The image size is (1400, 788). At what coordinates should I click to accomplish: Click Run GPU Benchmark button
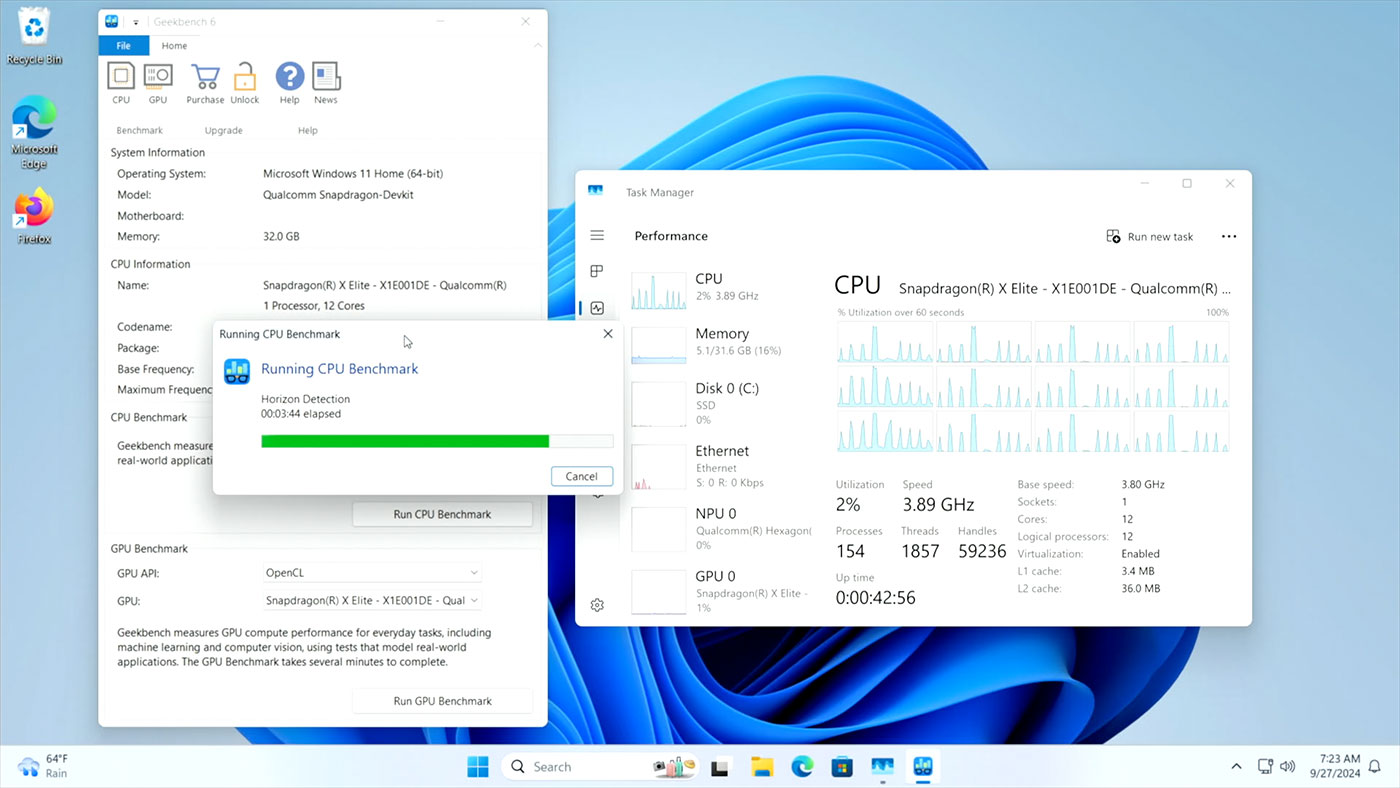tap(442, 701)
